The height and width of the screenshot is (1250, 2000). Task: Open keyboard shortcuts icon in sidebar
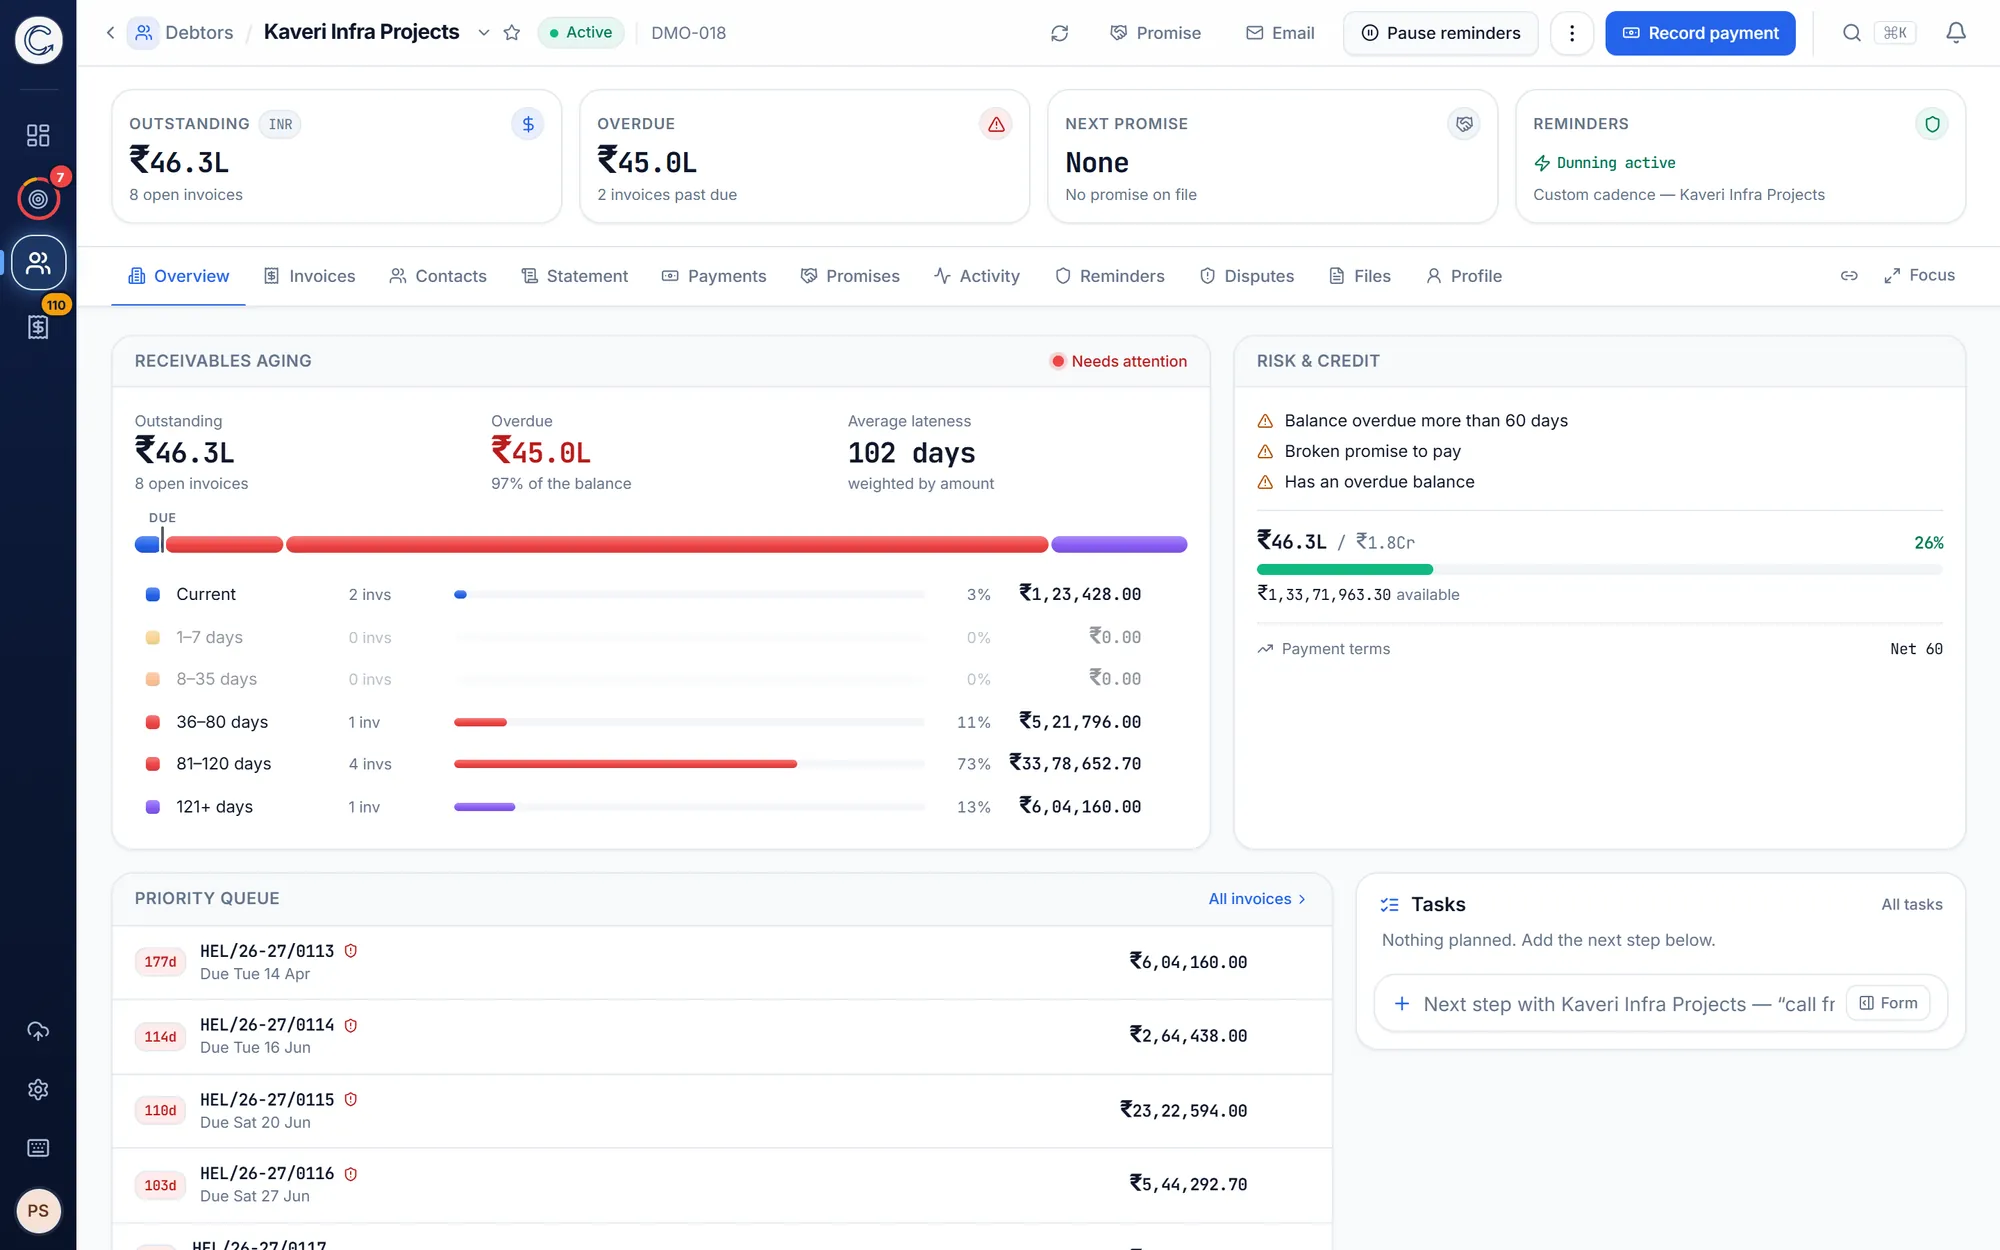pos(38,1147)
